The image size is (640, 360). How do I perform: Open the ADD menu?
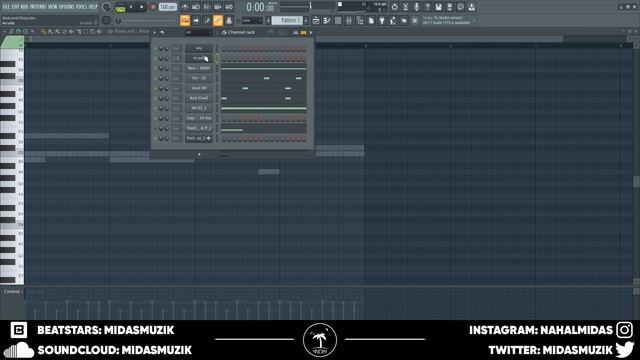(24, 7)
